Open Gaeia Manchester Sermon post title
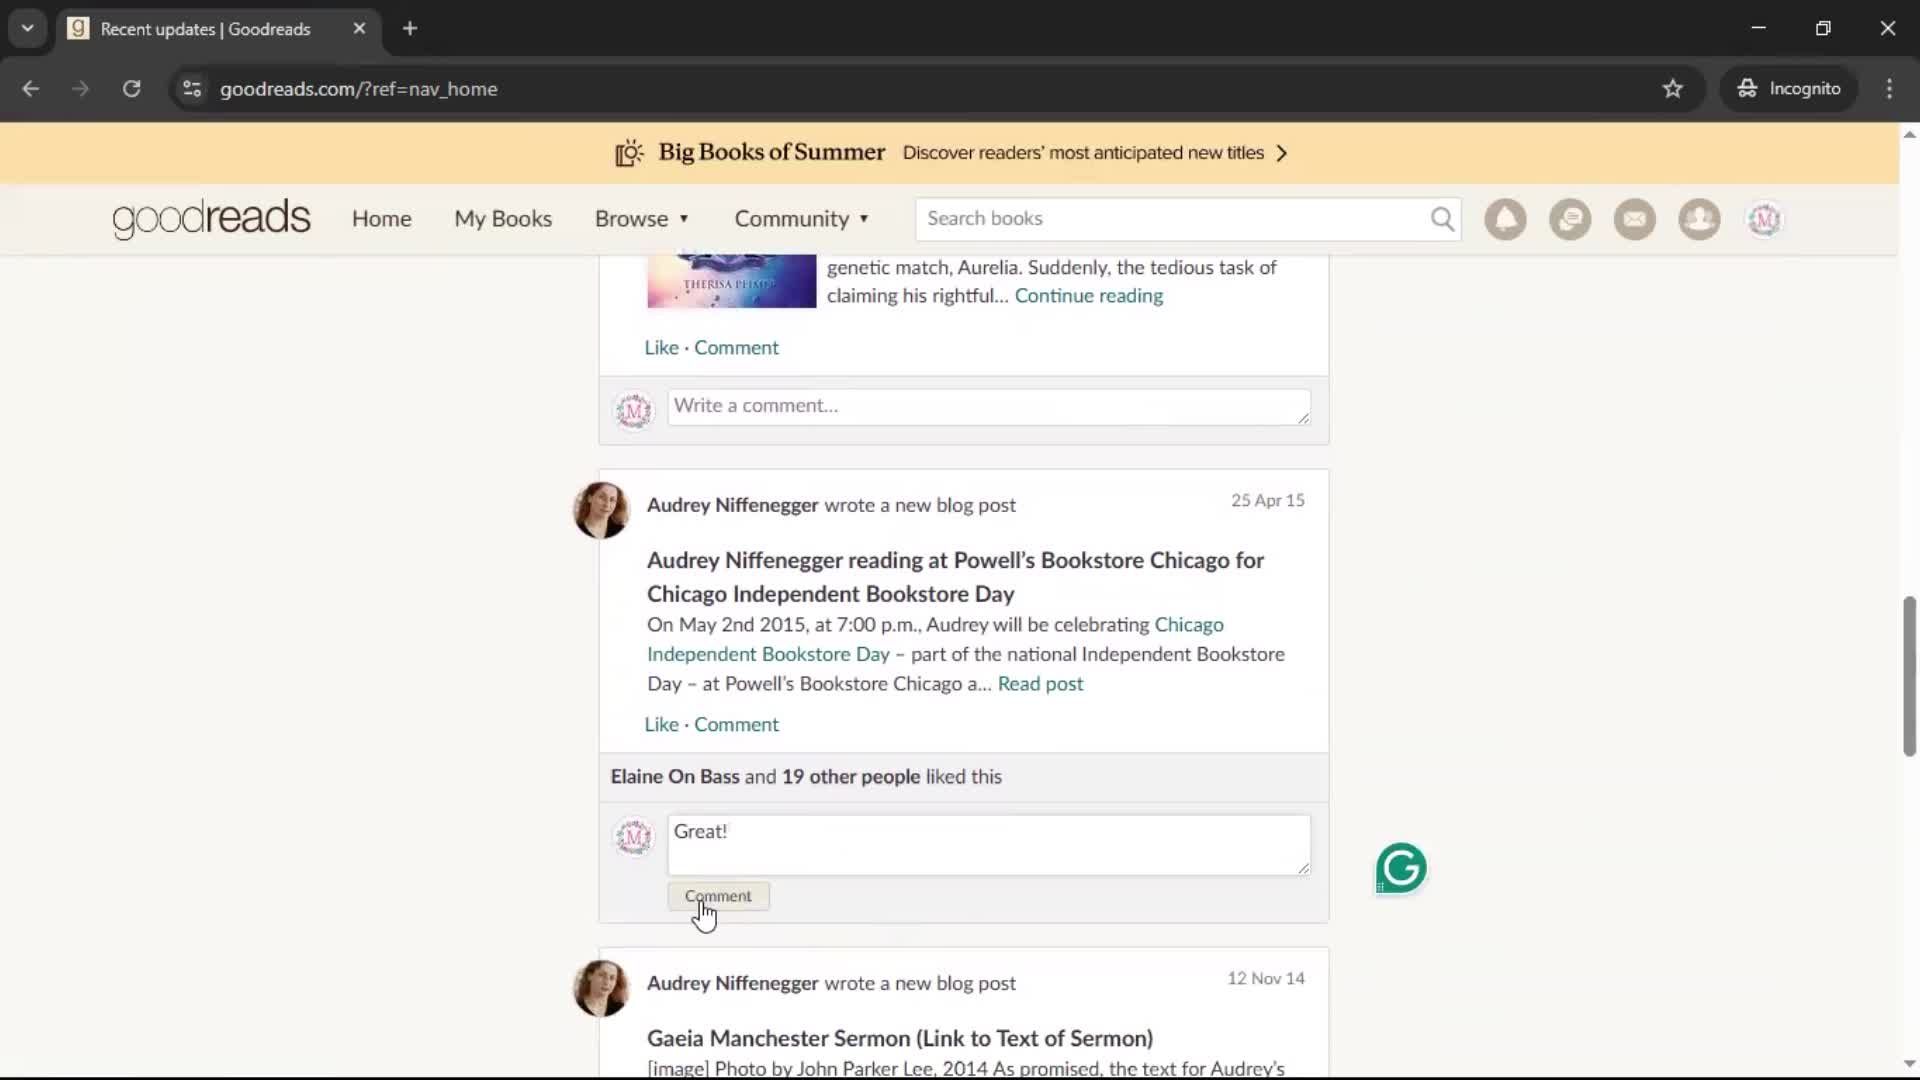This screenshot has height=1080, width=1920. click(x=899, y=1039)
